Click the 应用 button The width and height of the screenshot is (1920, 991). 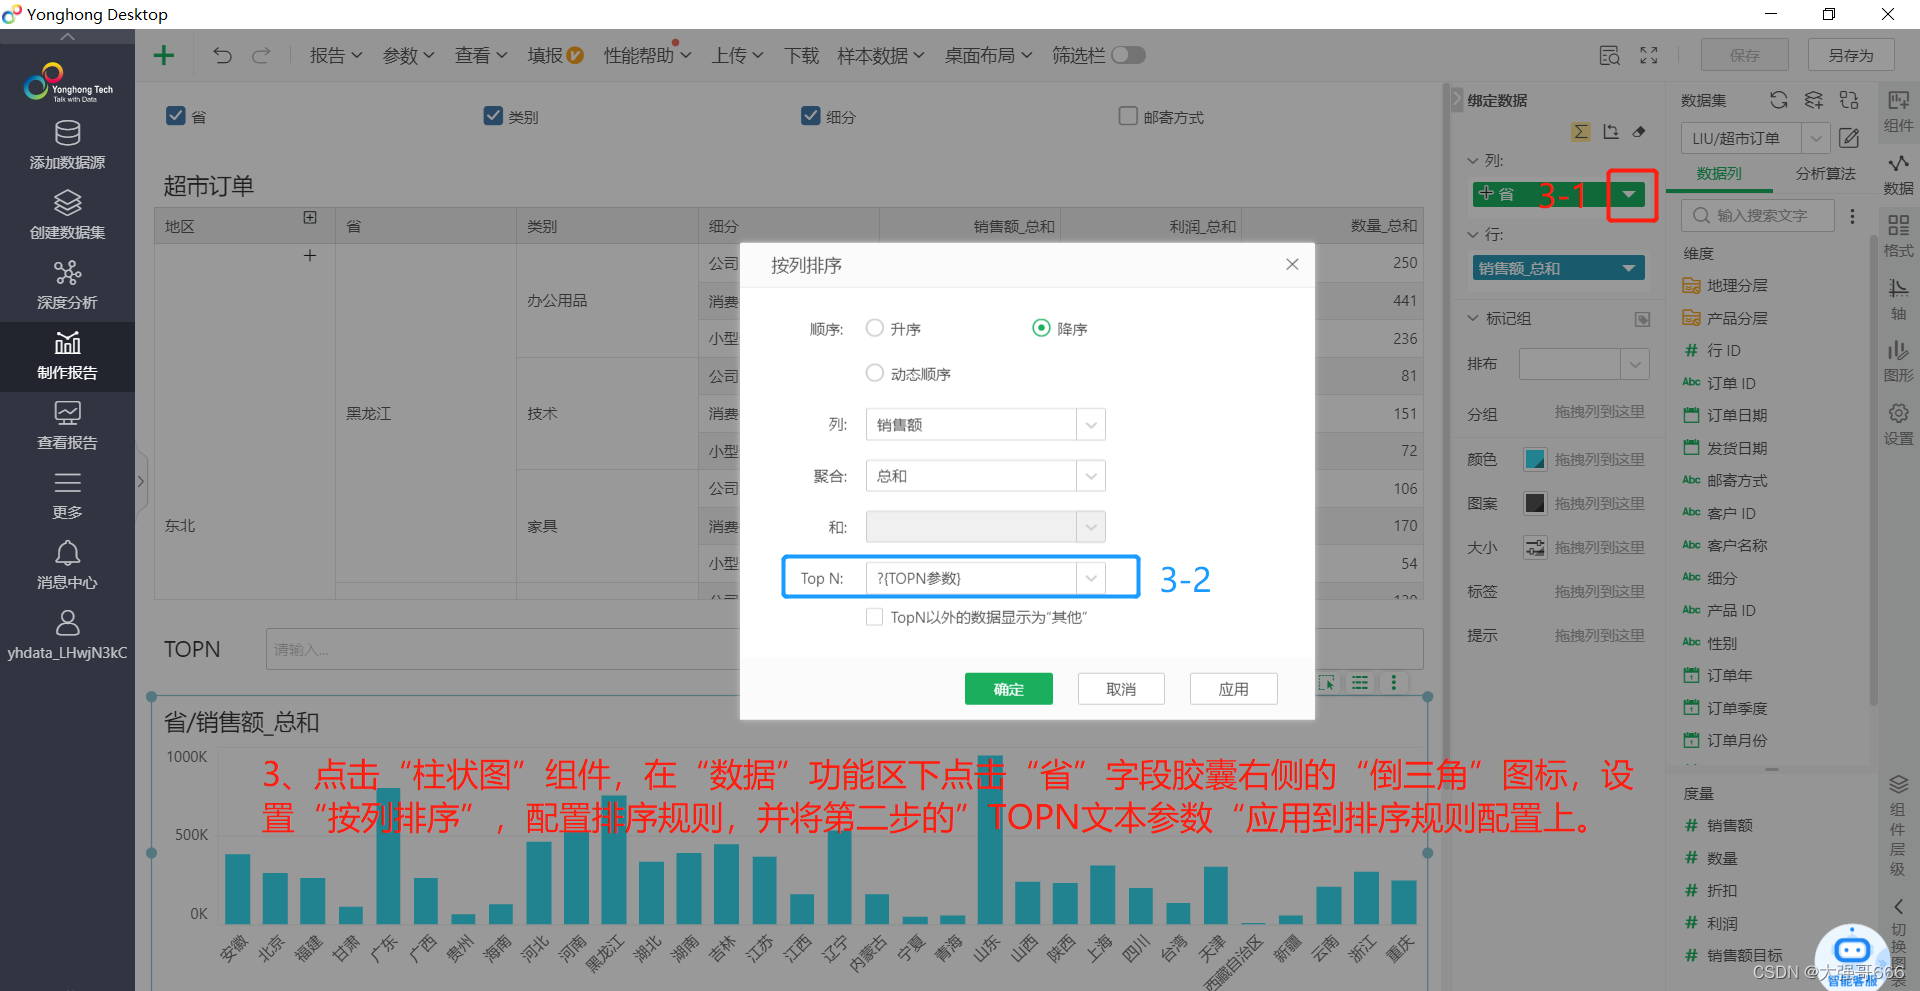pos(1233,689)
